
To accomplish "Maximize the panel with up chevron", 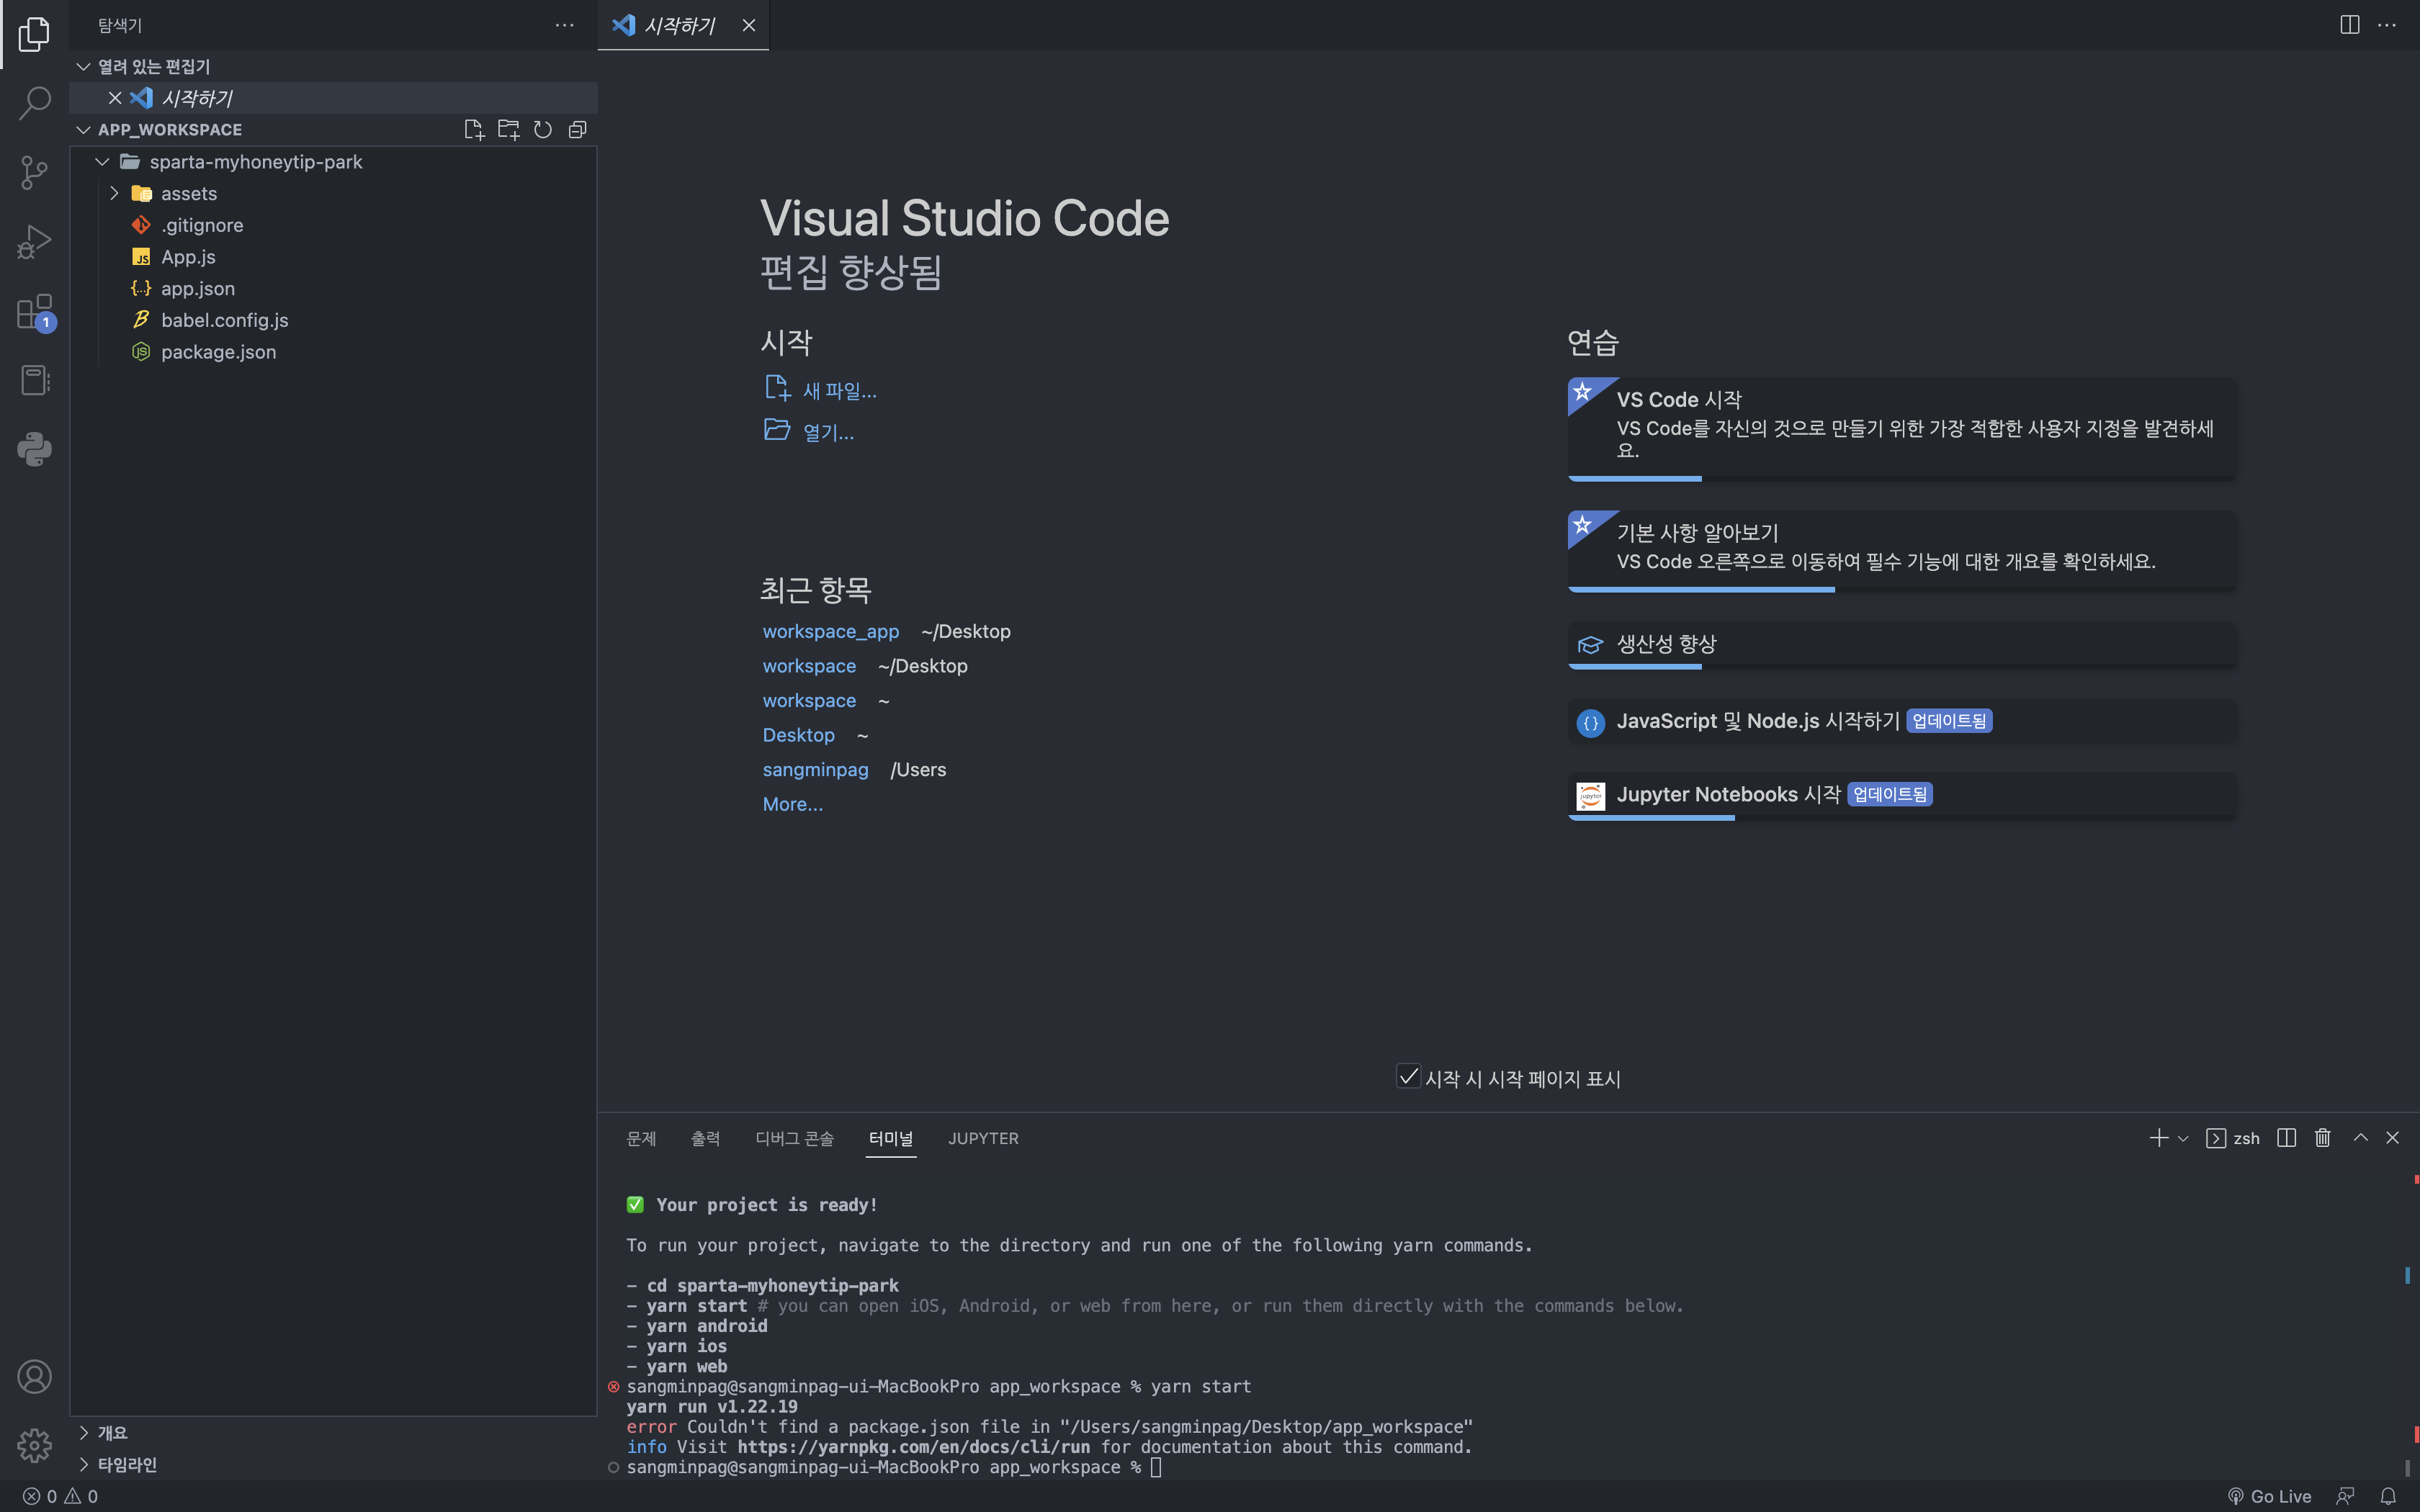I will coord(2361,1138).
